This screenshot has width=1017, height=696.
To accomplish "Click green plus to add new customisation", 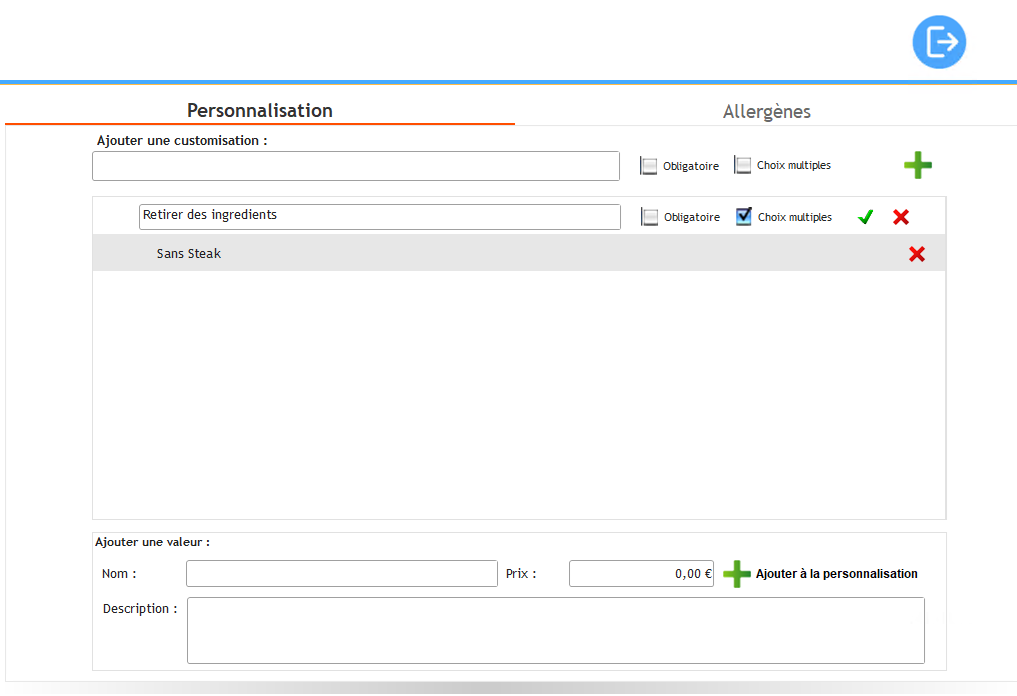I will [917, 166].
